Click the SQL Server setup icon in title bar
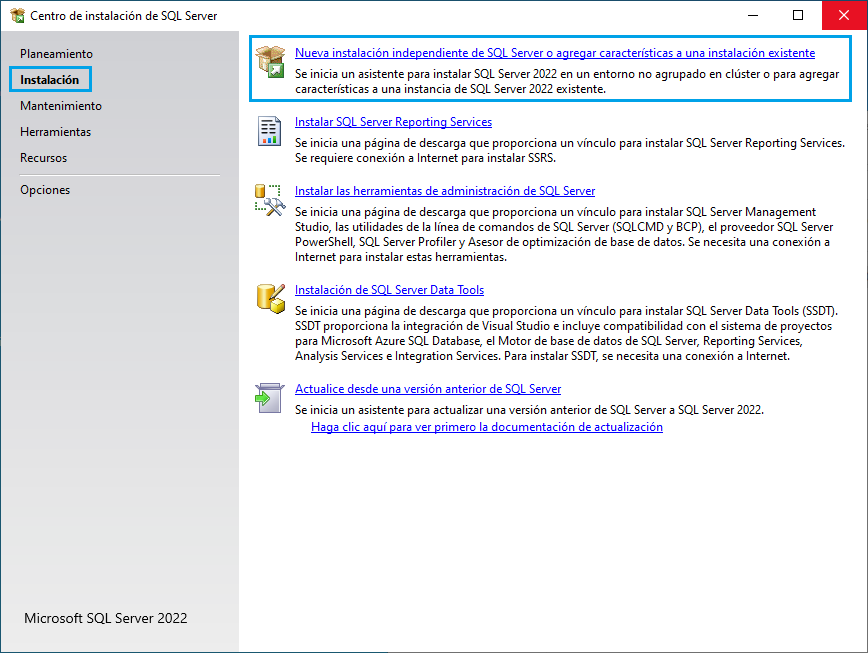868x653 pixels. point(17,16)
